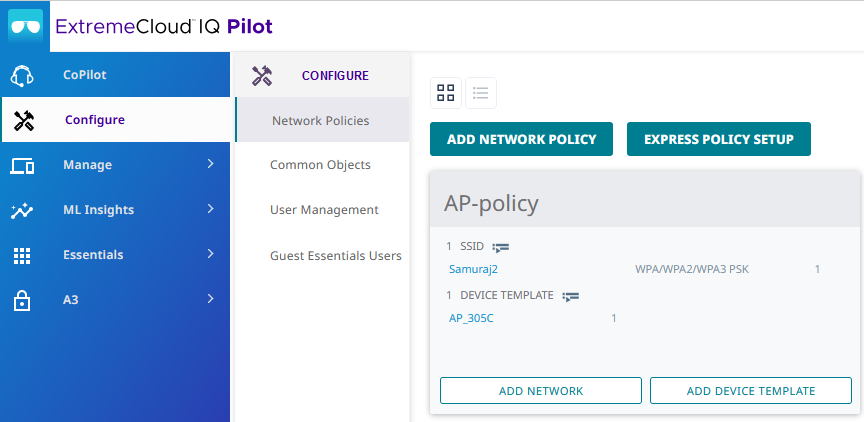Click the SSID list icon
Image resolution: width=864 pixels, height=422 pixels.
click(500, 247)
